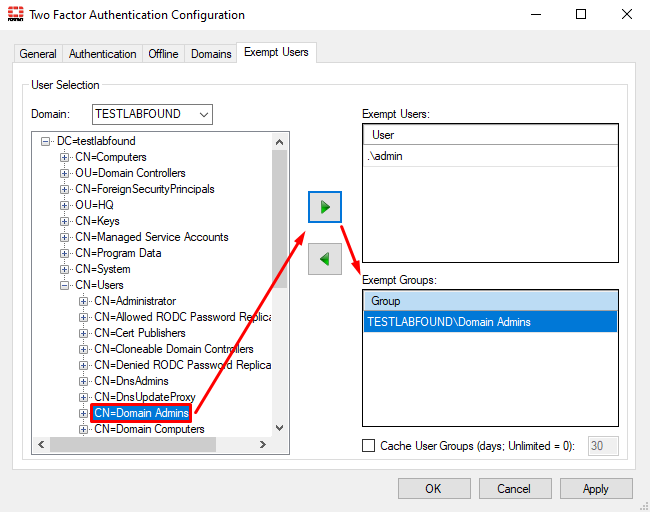Image resolution: width=650 pixels, height=512 pixels.
Task: Click the Fortinet app icon in title bar
Action: 15,14
